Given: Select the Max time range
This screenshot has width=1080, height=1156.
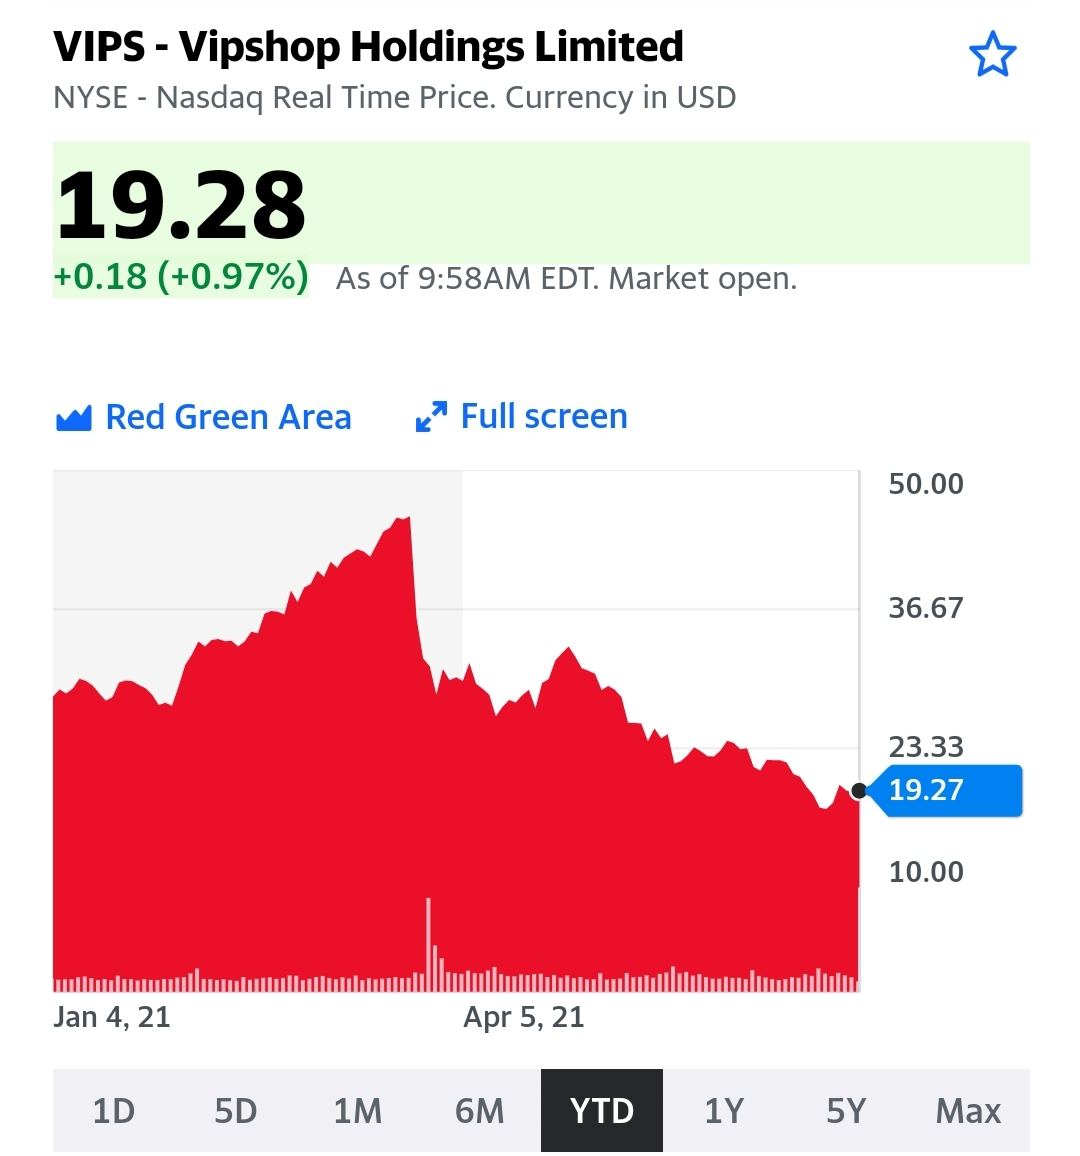Looking at the screenshot, I should [968, 1111].
